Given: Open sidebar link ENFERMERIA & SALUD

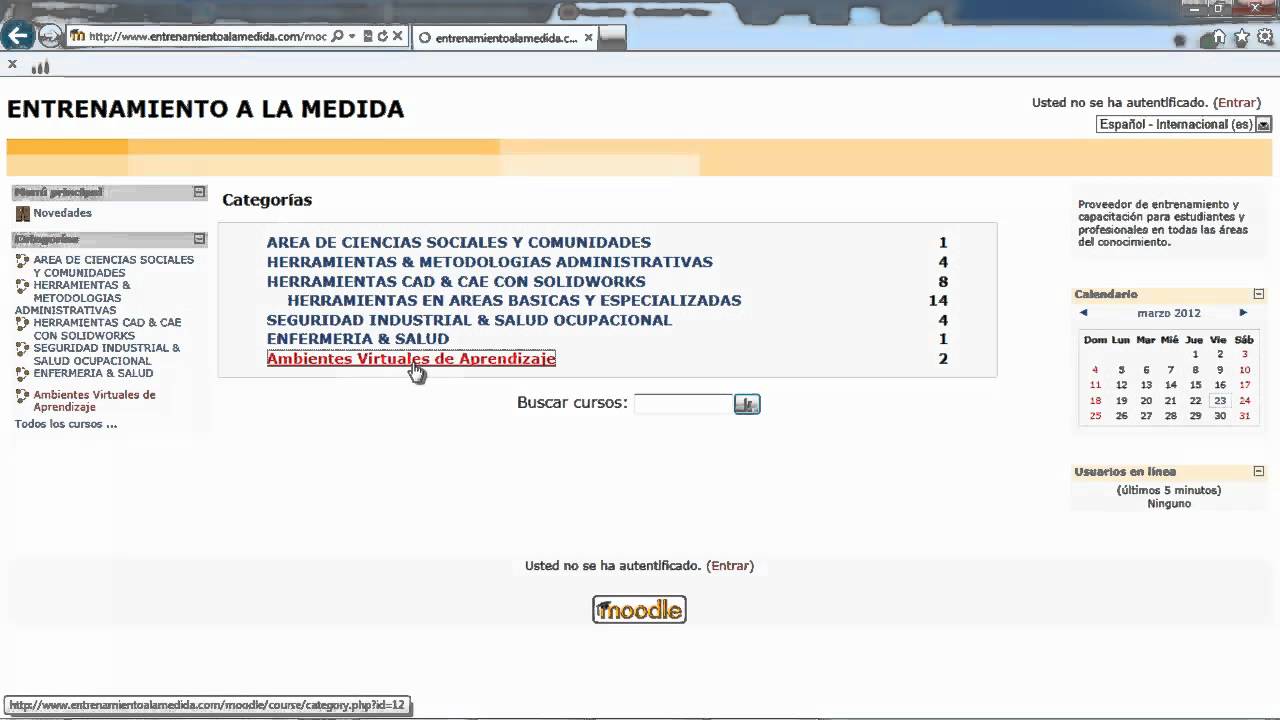Looking at the screenshot, I should 93,373.
